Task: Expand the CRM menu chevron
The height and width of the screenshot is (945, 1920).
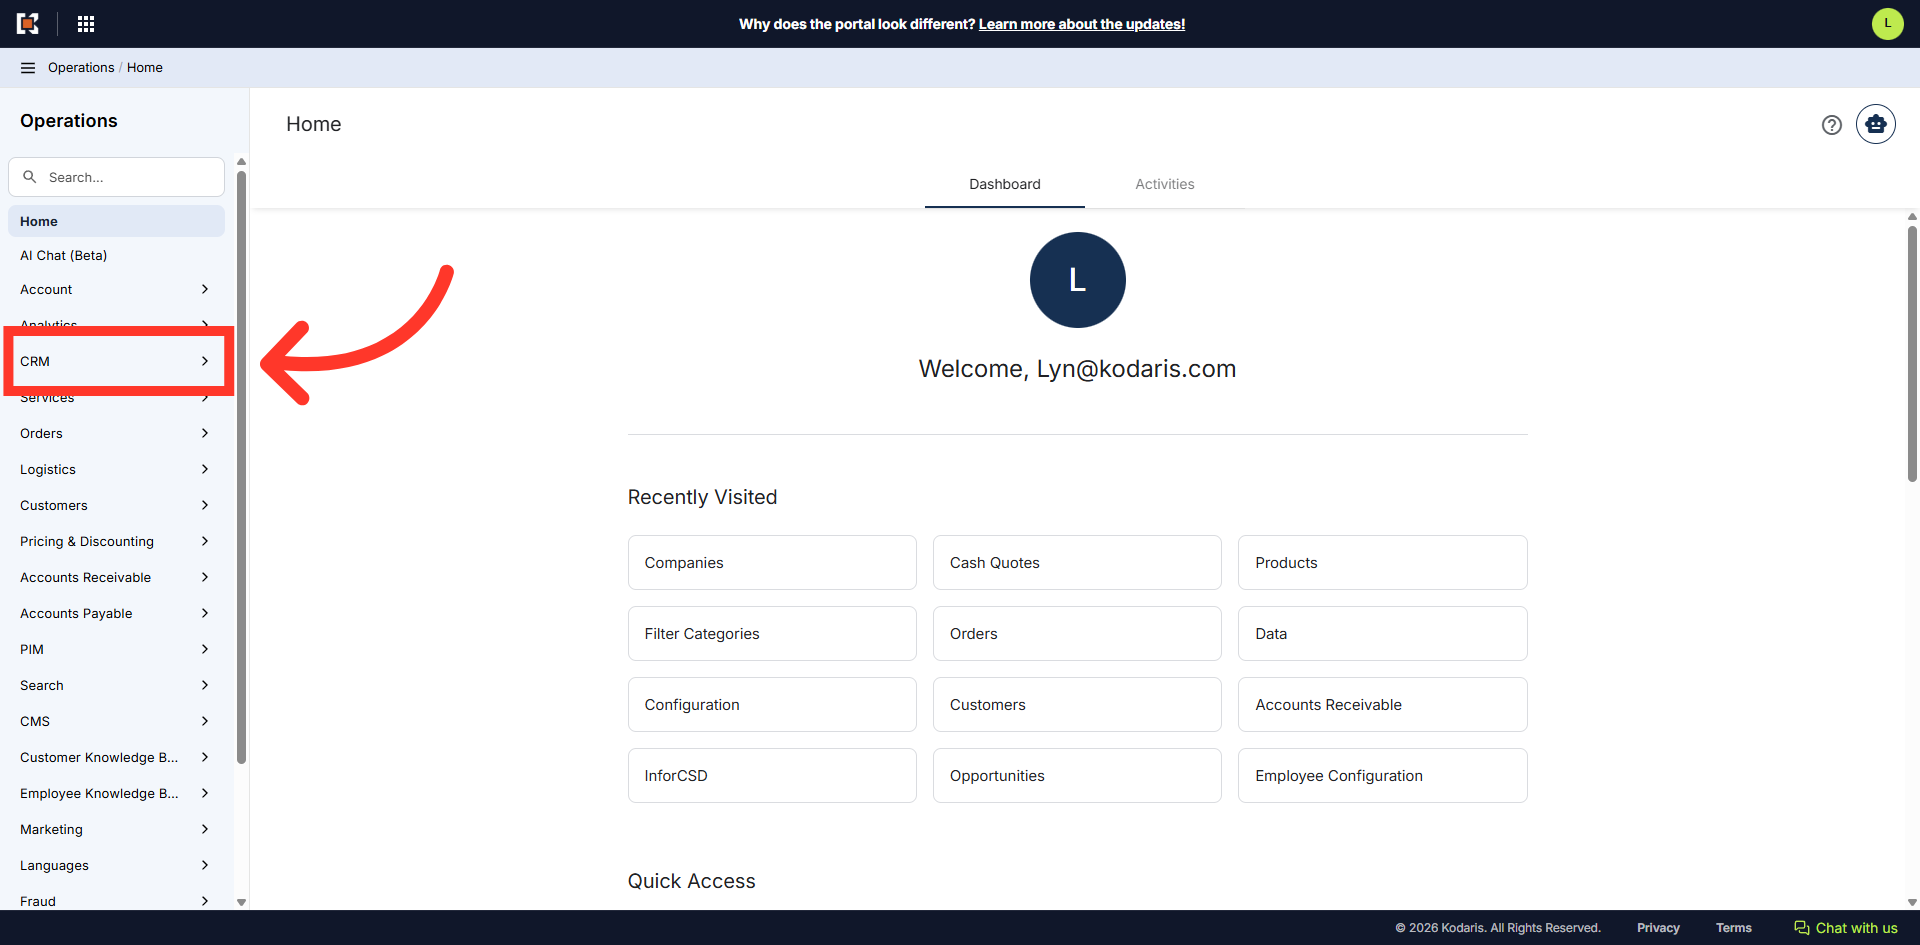Action: 205,361
